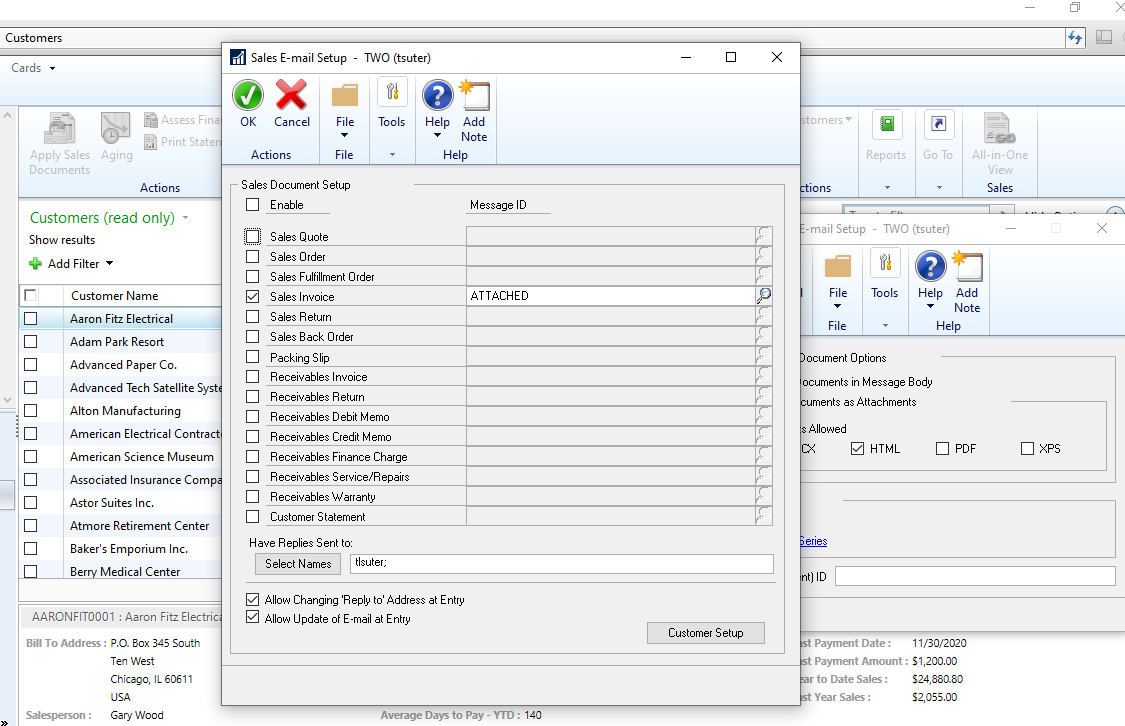Expand the Reports dropdown arrow

click(x=888, y=188)
